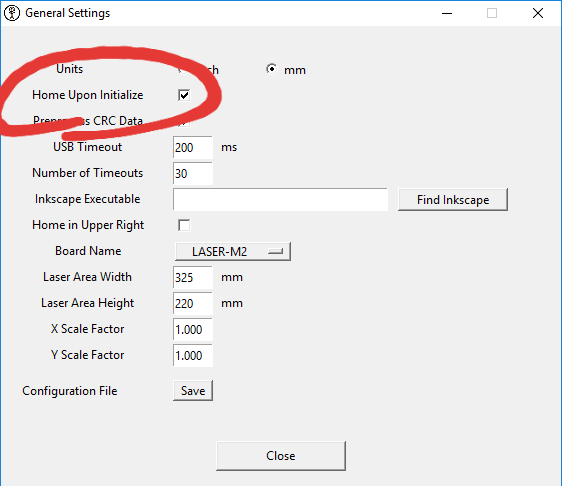Close window with title bar X

(538, 13)
